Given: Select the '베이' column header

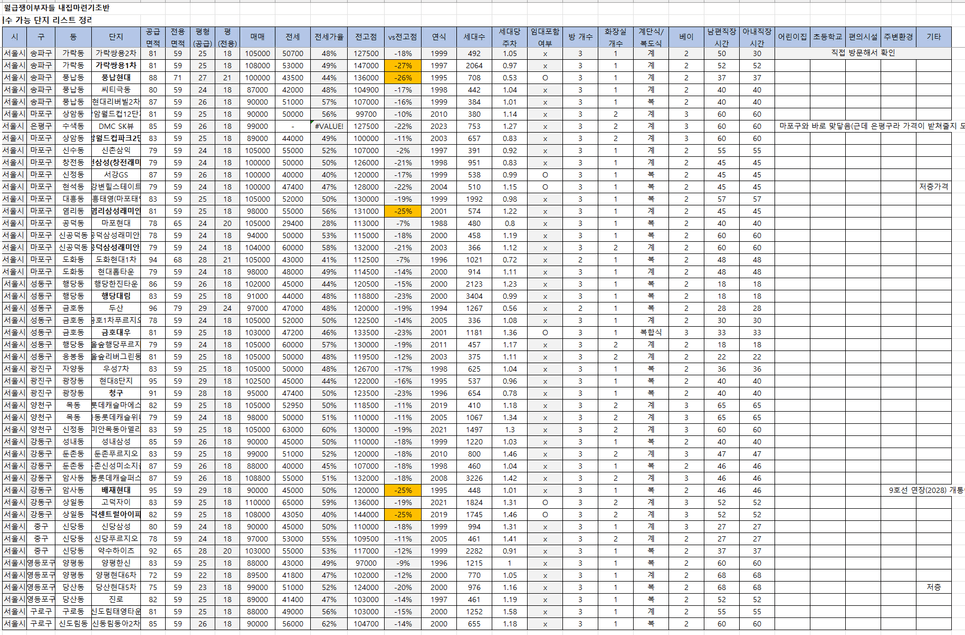Looking at the screenshot, I should pos(686,37).
